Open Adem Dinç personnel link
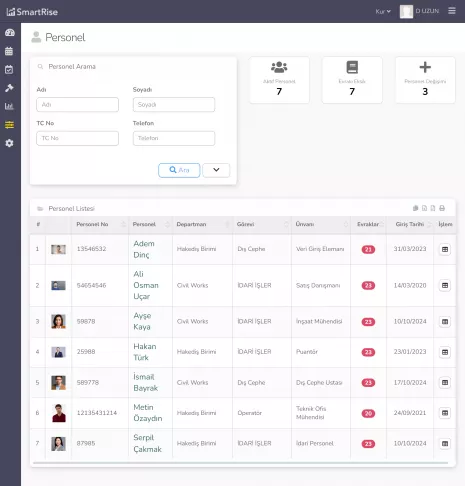This screenshot has height=486, width=465. pos(144,249)
